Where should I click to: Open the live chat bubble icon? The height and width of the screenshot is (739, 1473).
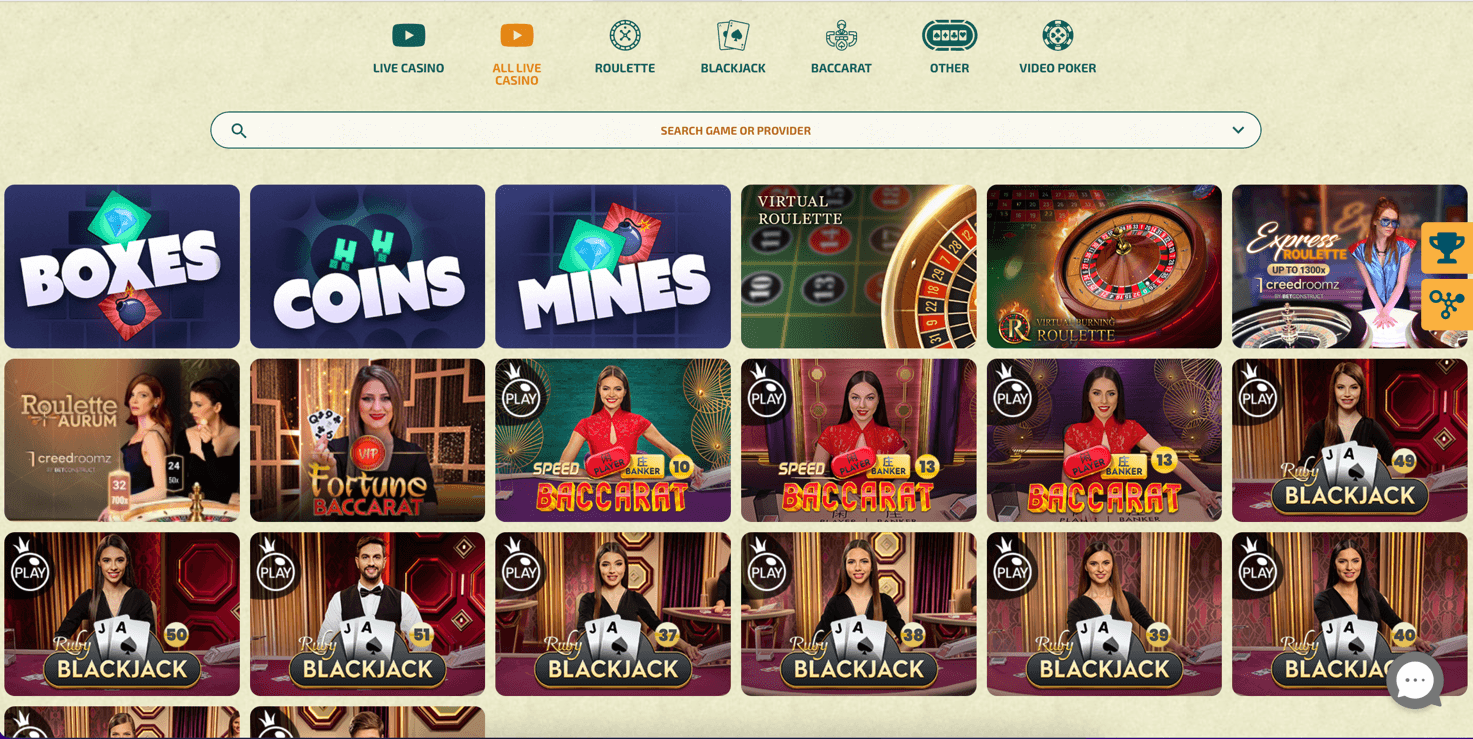(1415, 681)
